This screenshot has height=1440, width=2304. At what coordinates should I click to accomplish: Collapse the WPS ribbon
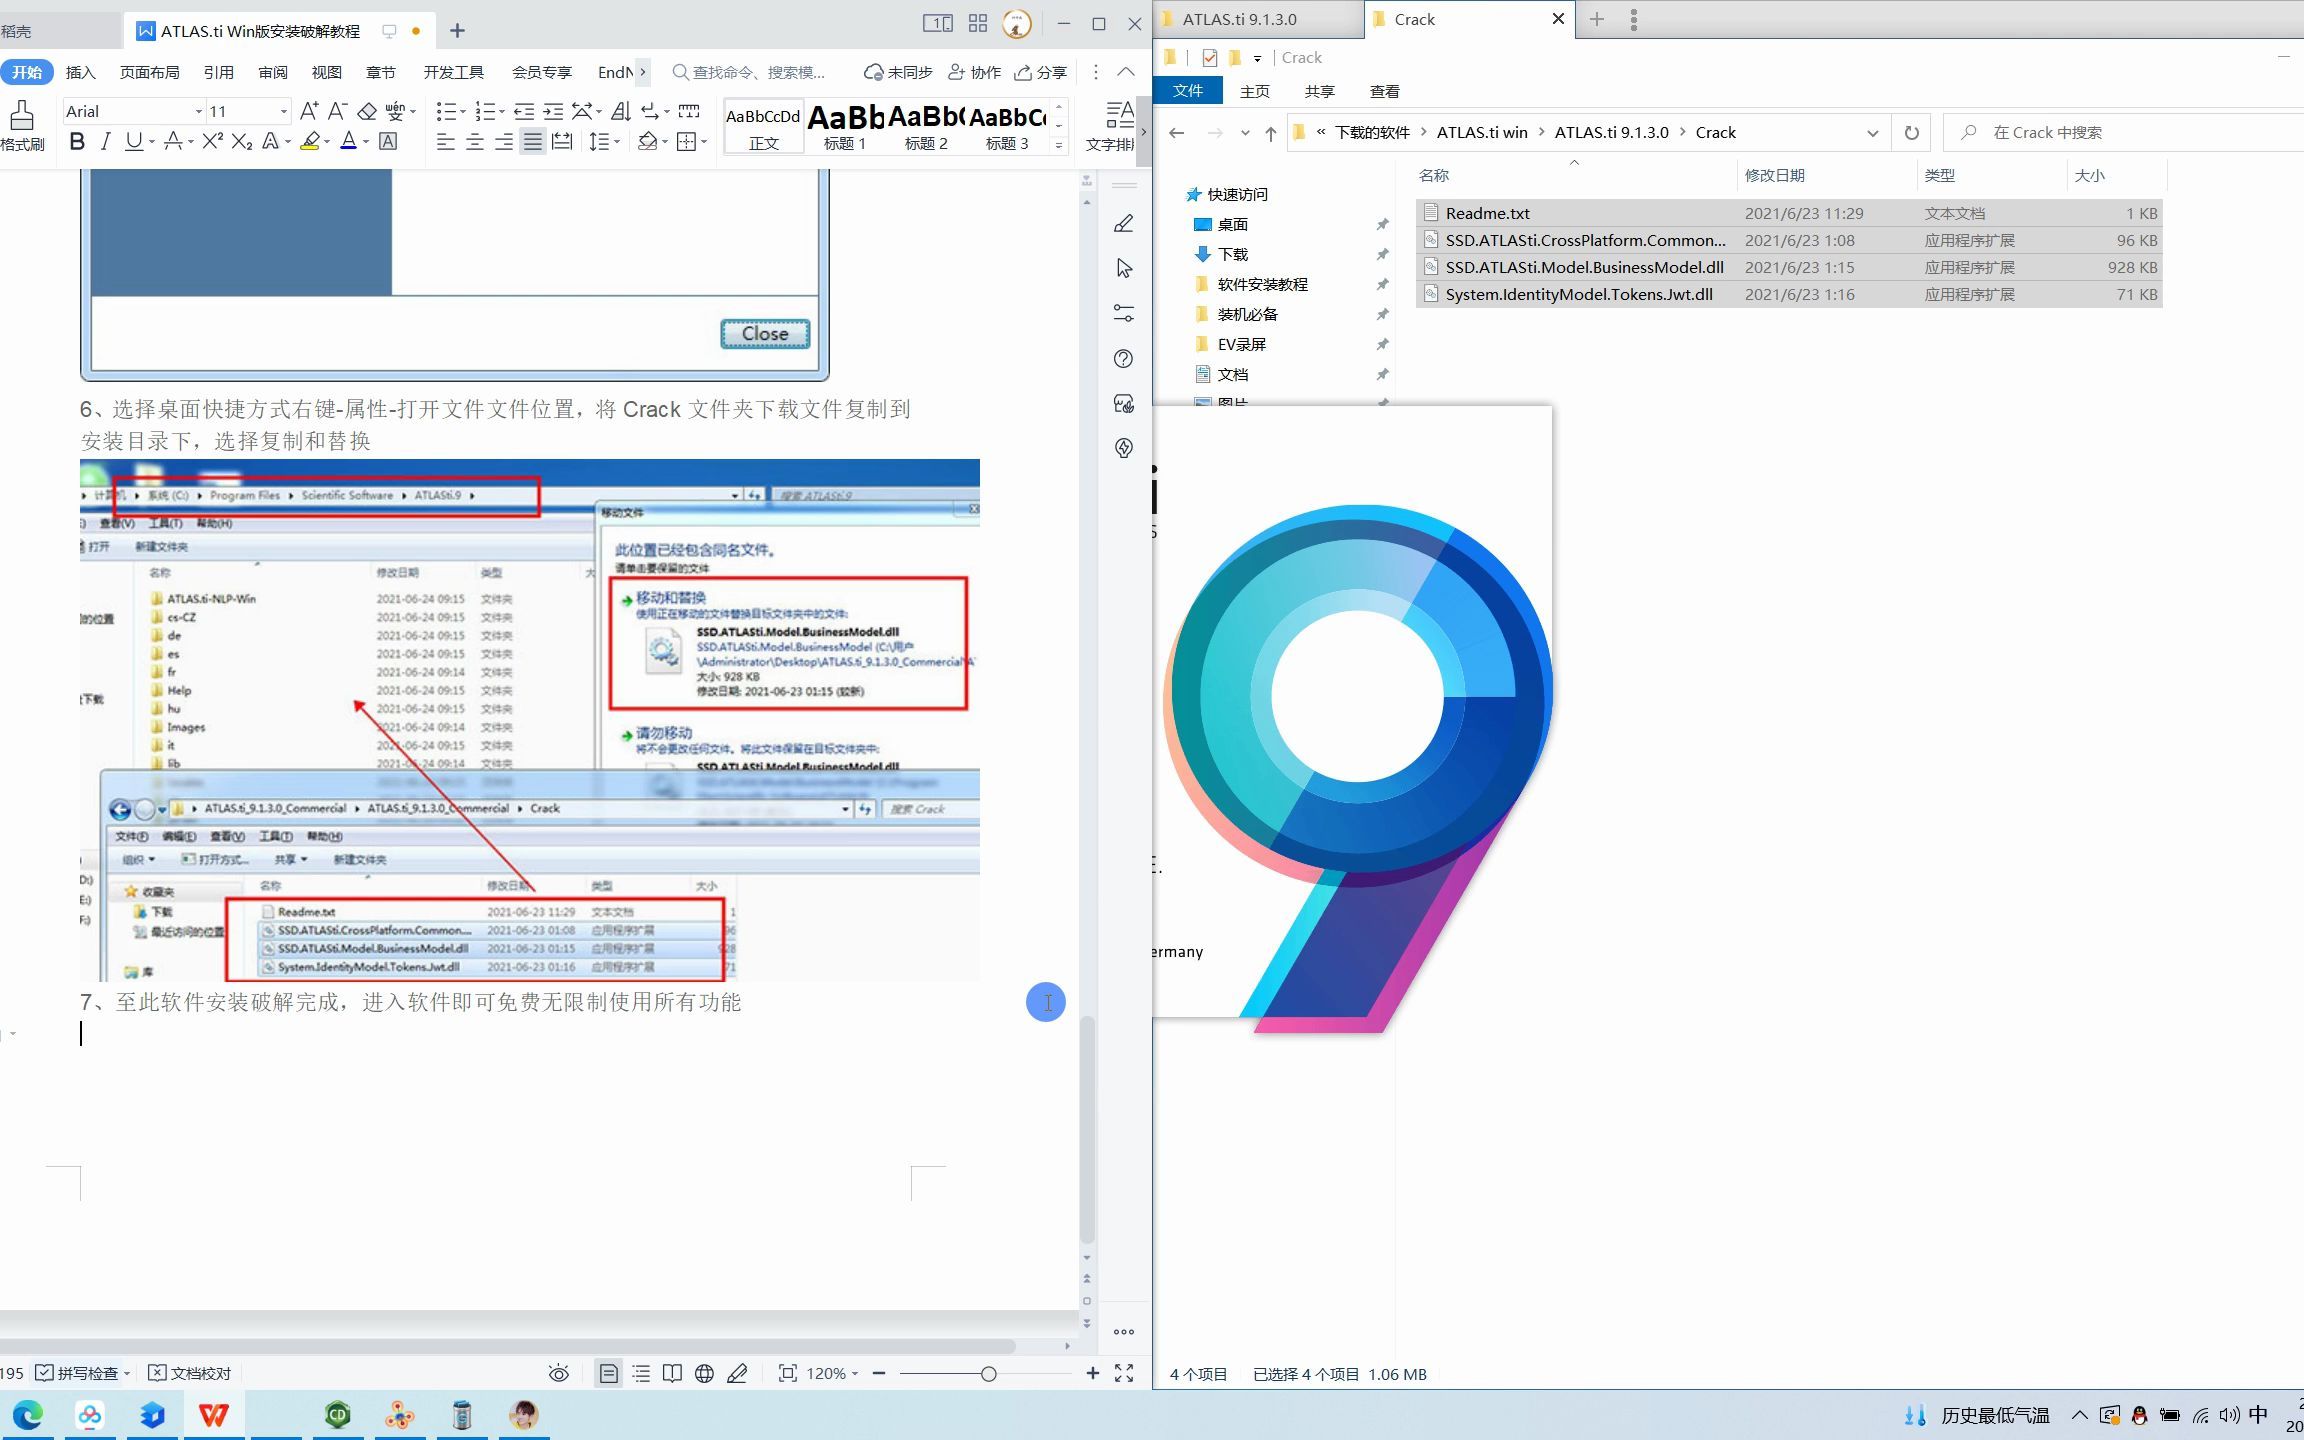tap(1126, 72)
